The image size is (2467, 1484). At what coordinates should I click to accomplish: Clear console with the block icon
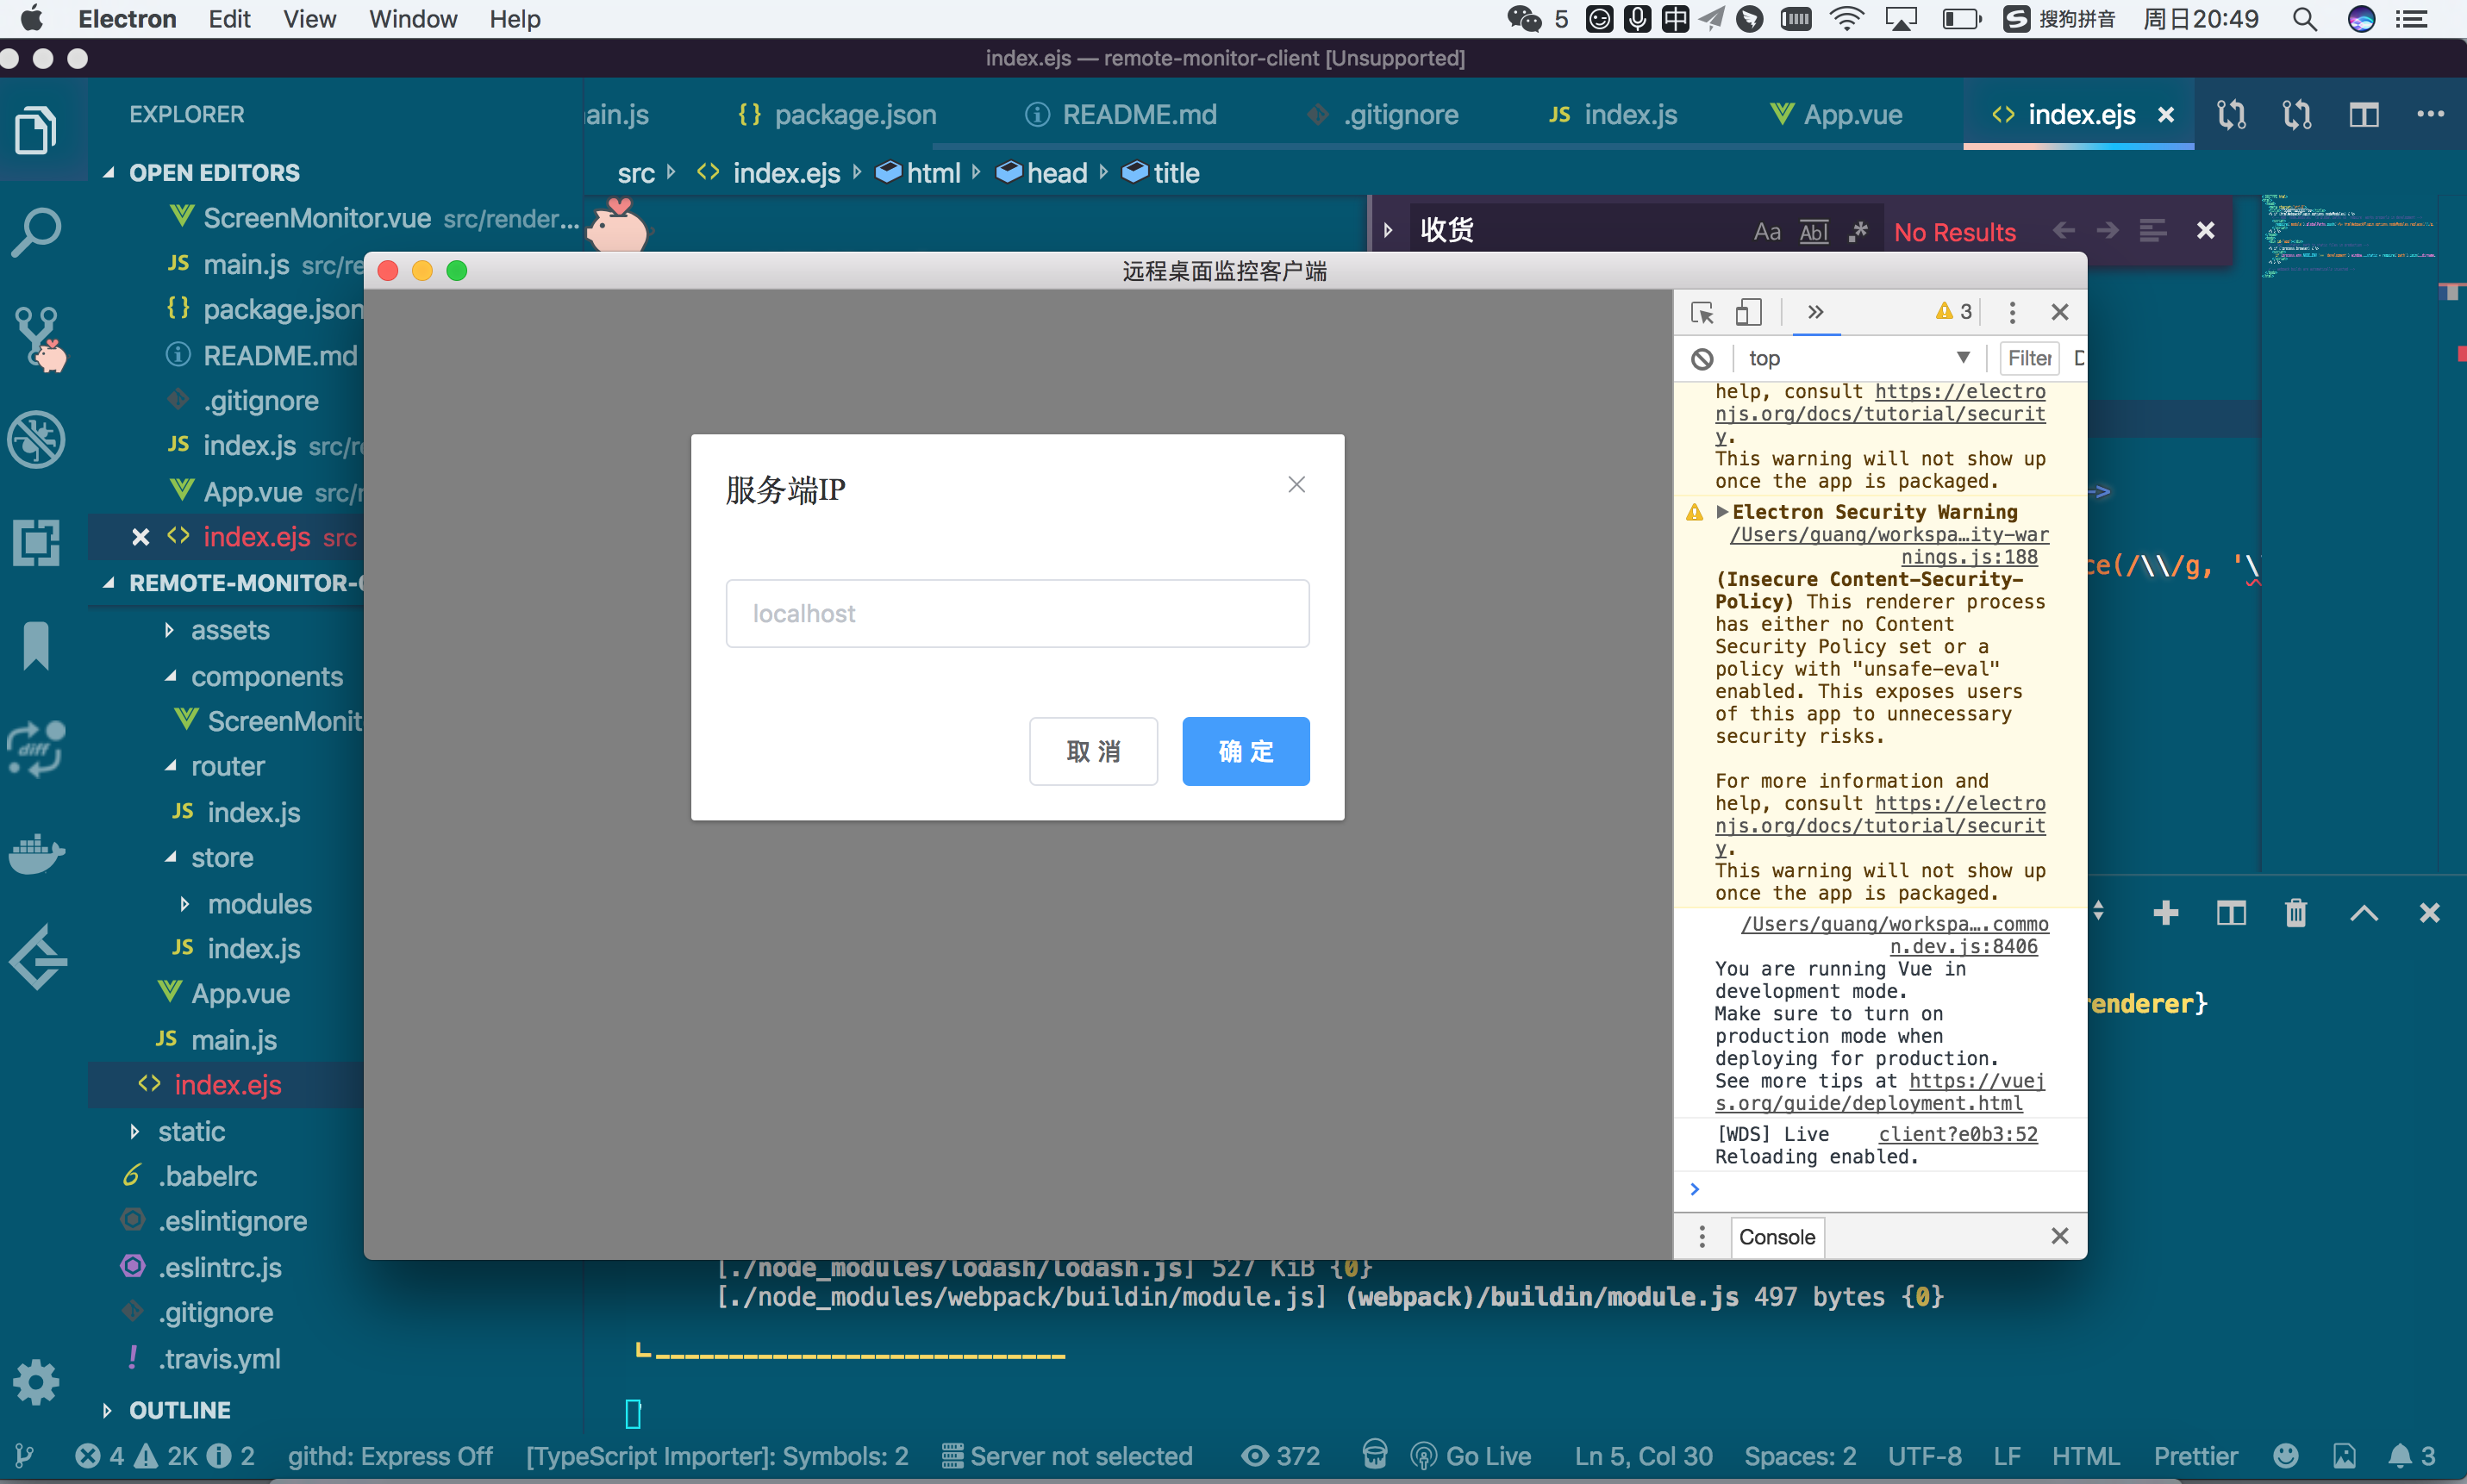tap(1702, 359)
